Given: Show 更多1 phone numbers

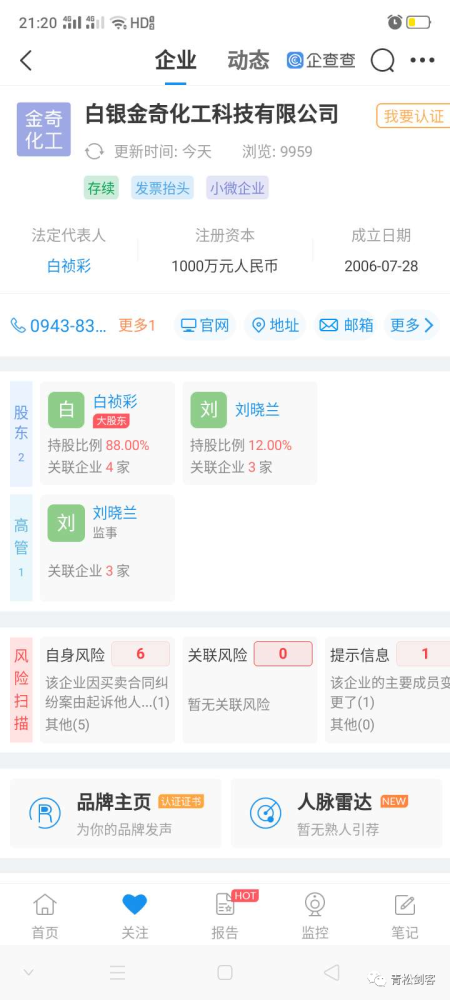Looking at the screenshot, I should pos(137,325).
